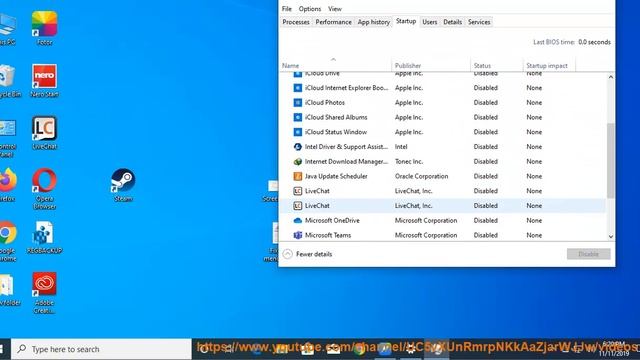Open the Adobe Creative Cloud desktop icon

(44, 293)
